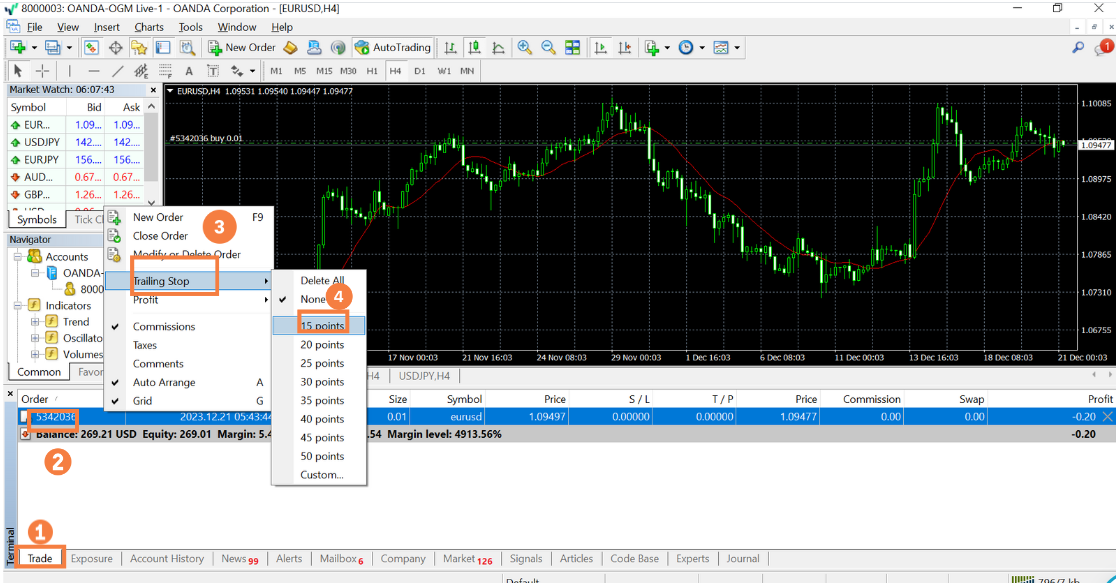Switch timeframe to W1
Screen dimensions: 1116x583
[444, 70]
